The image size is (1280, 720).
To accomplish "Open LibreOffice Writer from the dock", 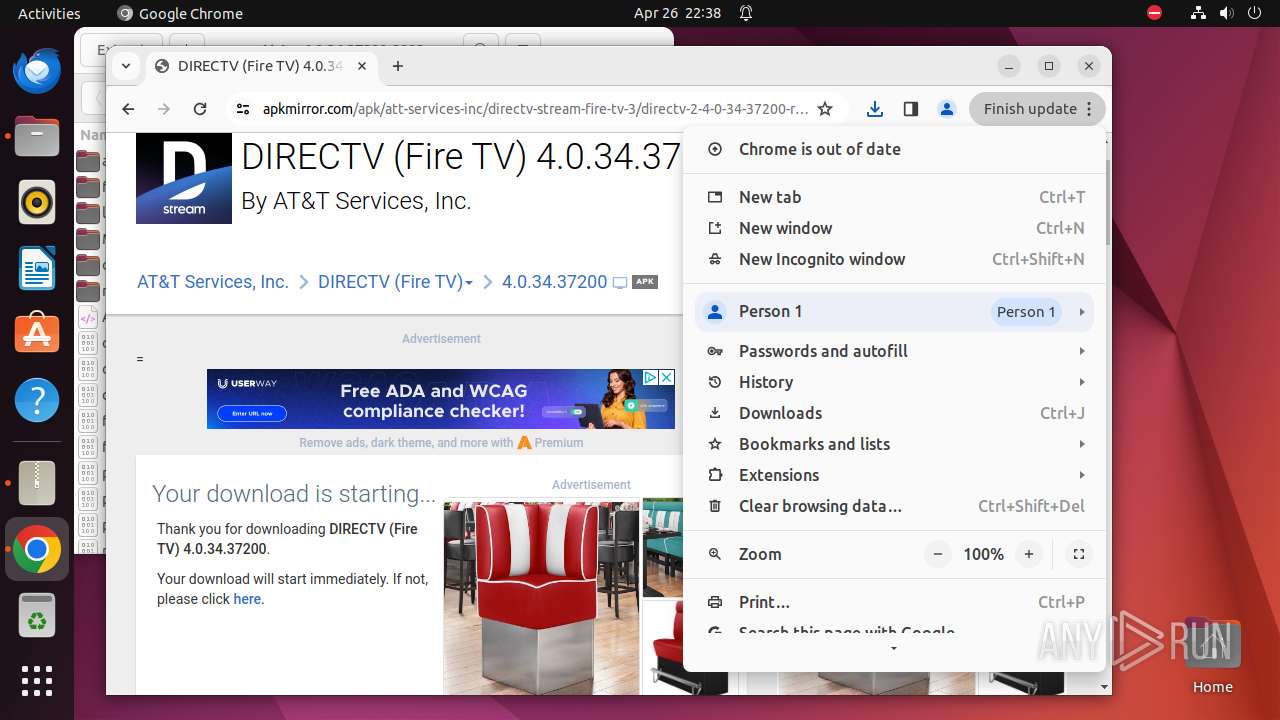I will pos(37,268).
